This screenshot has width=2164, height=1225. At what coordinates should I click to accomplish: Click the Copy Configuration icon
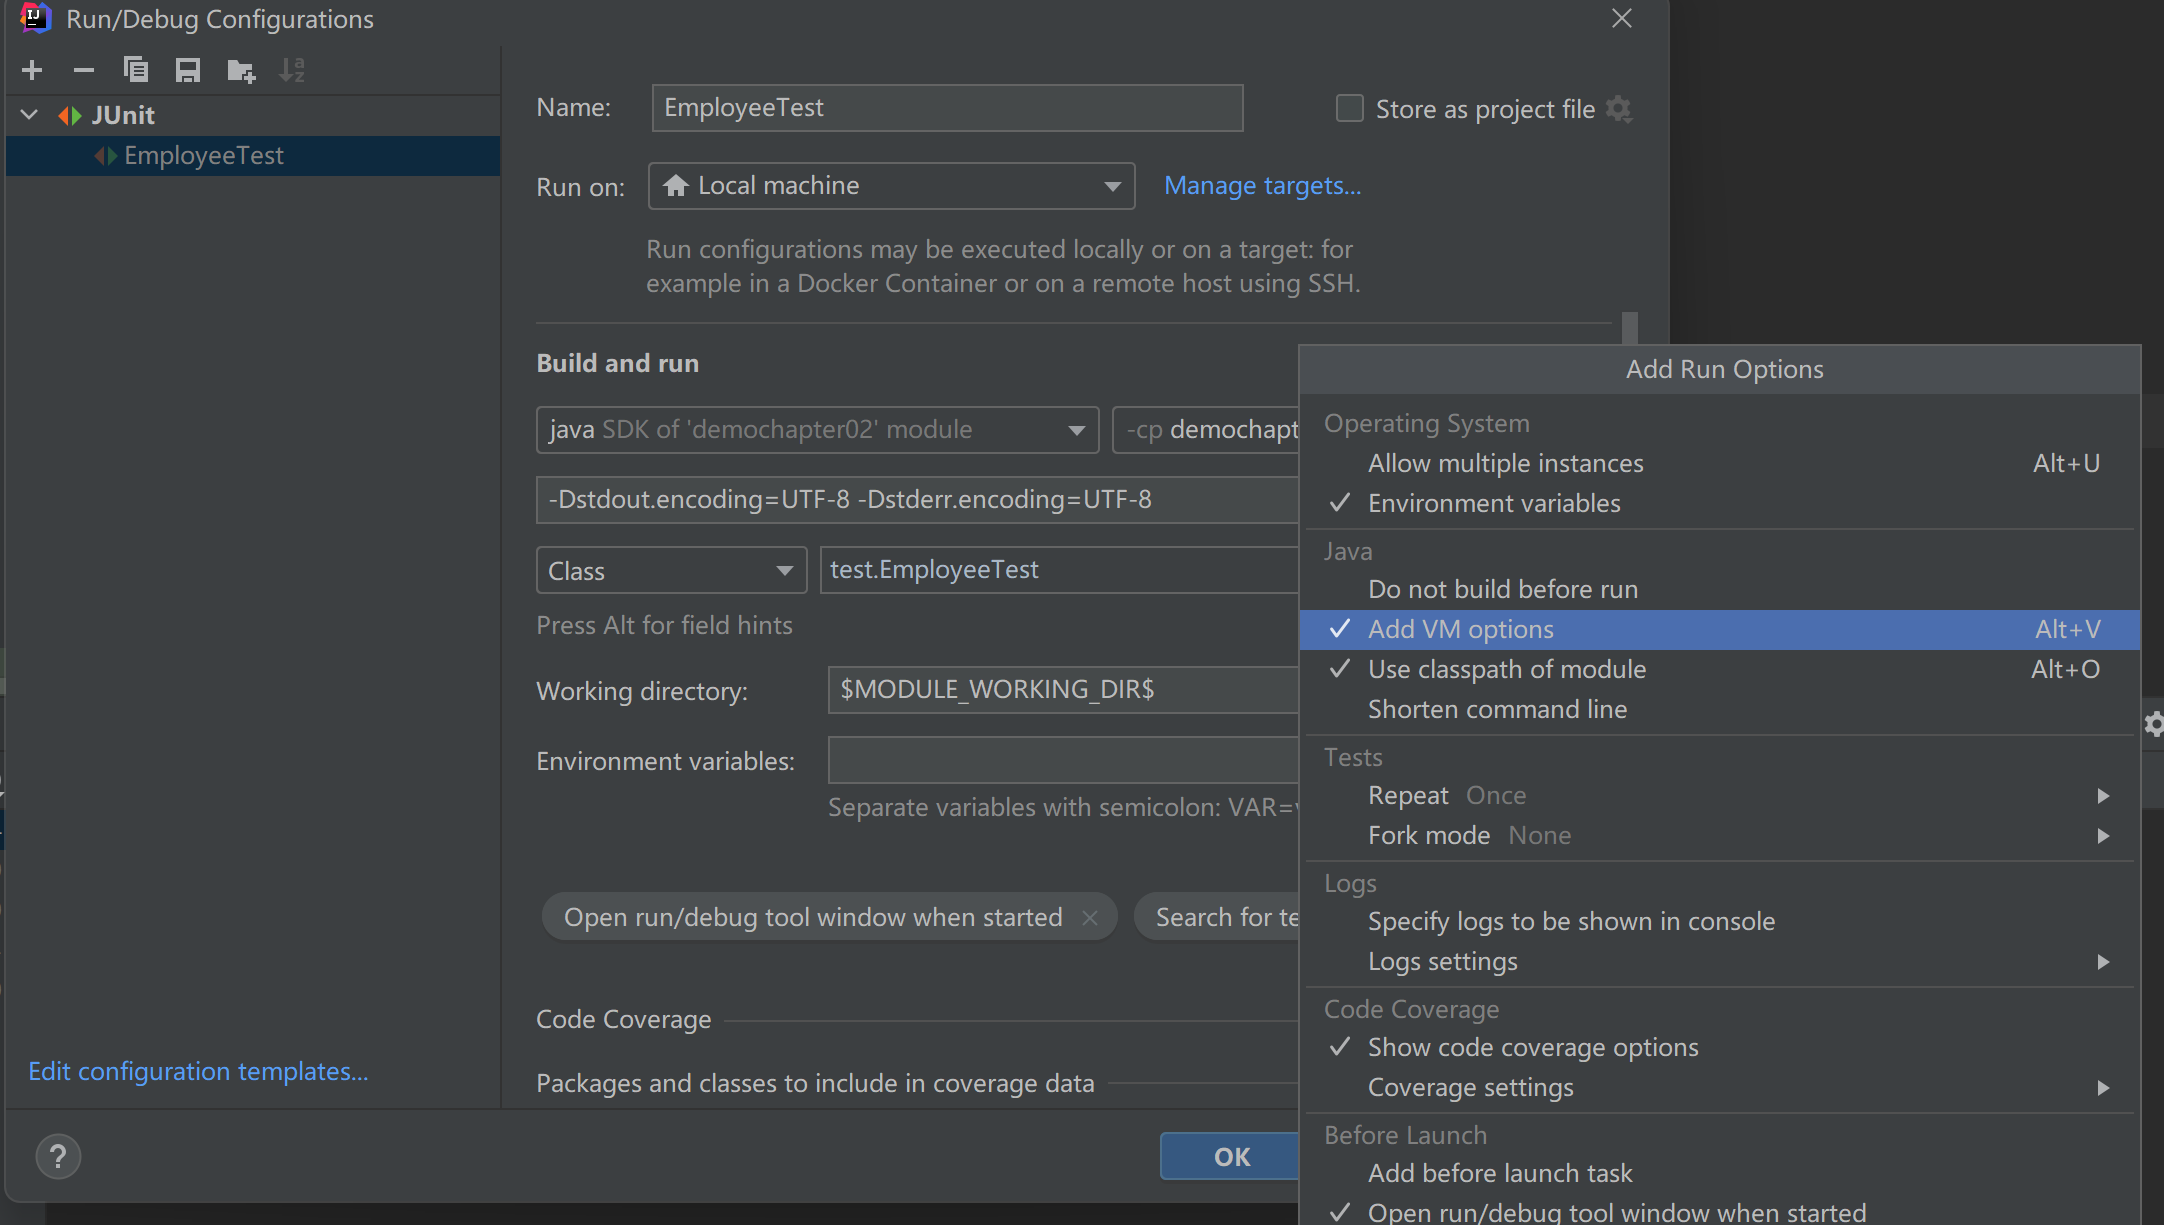coord(136,70)
